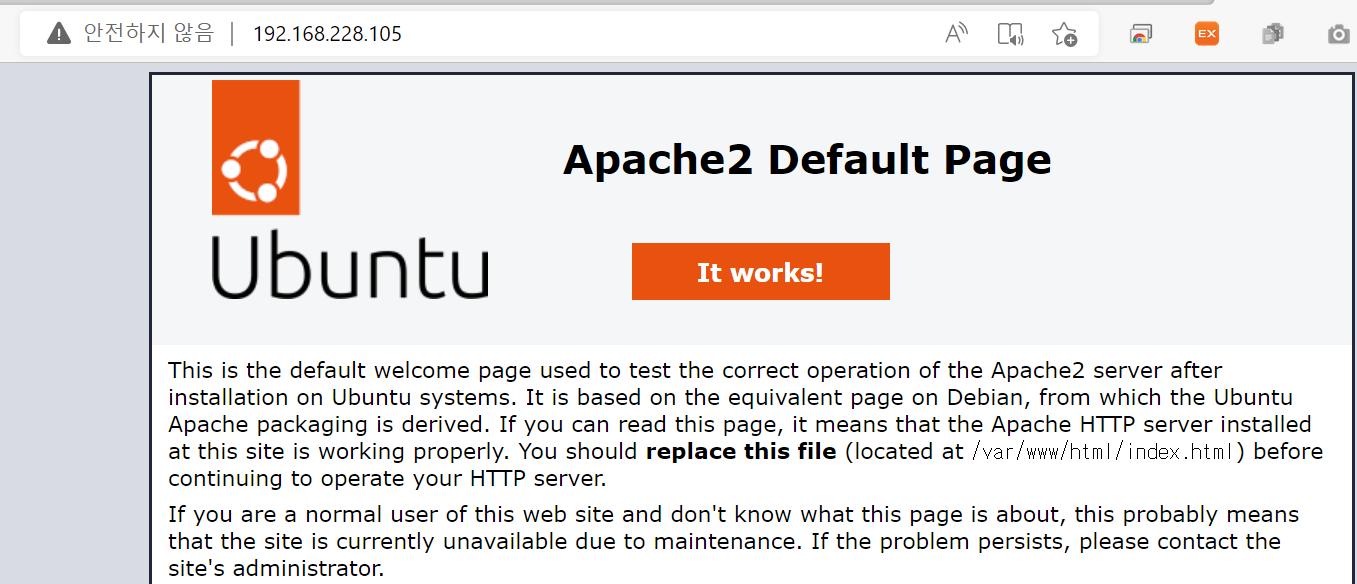Viewport: 1357px width, 584px height.
Task: Open the Immersive Reader book icon
Action: coord(1011,35)
